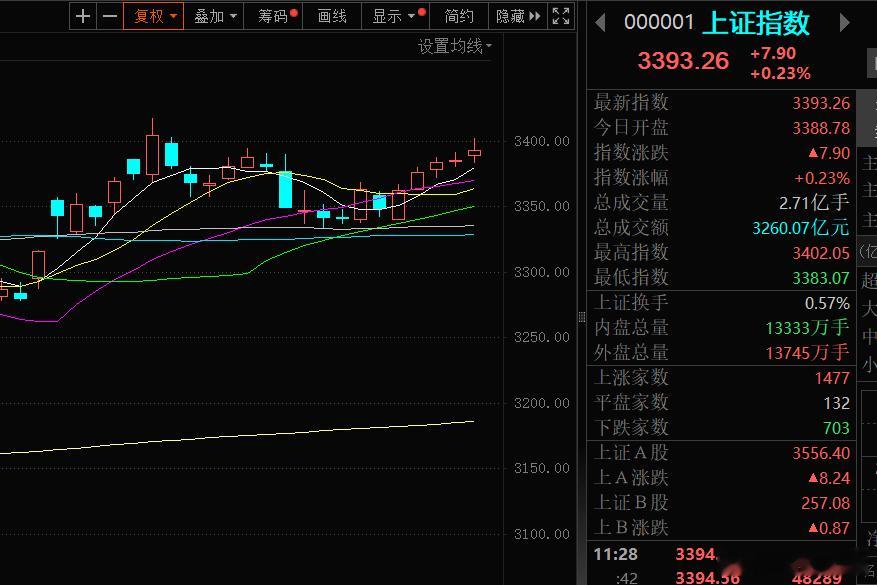This screenshot has height=585, width=877.
Task: Click the plus zoom-in chart button
Action: pos(83,16)
